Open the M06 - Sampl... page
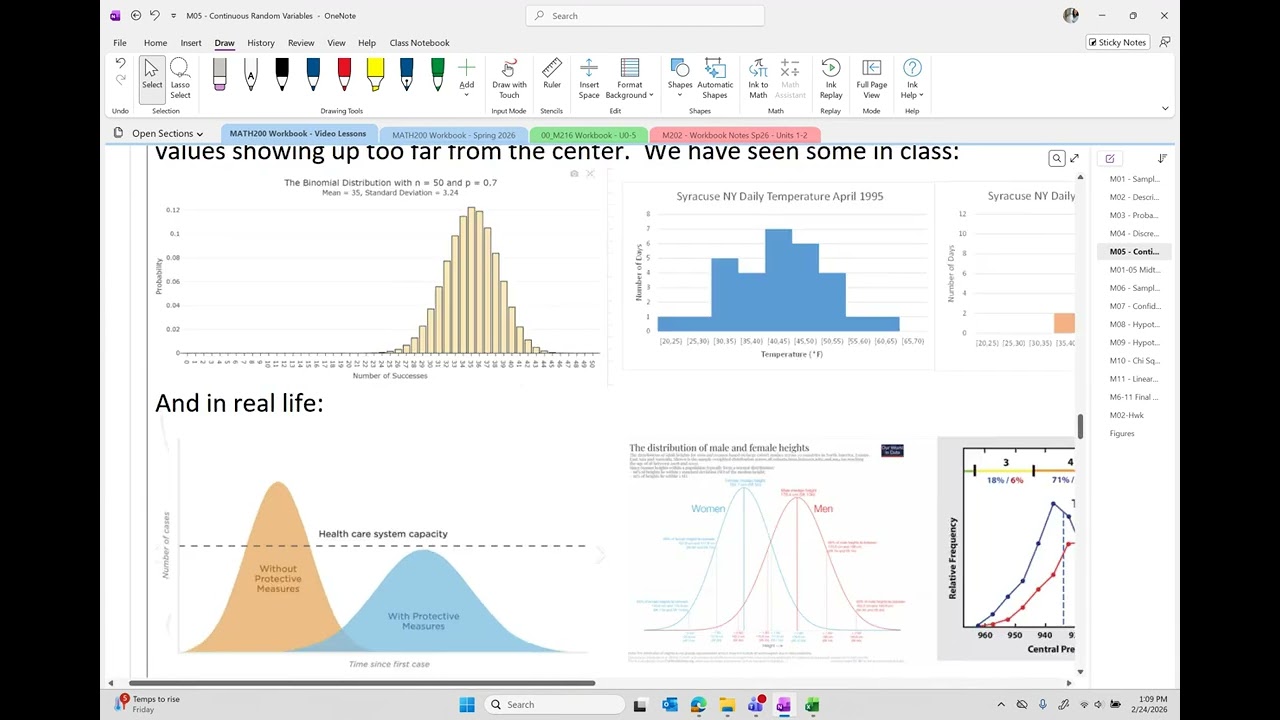 1134,288
